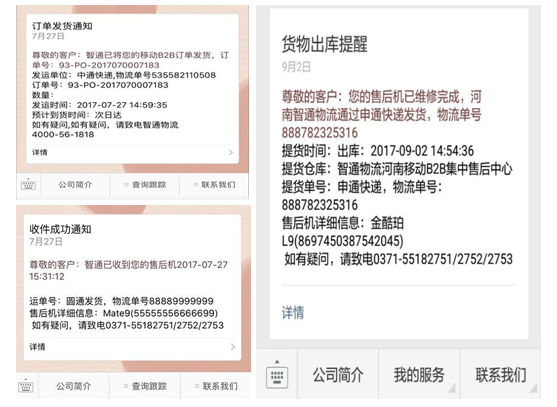Open 联系我们 menu under 收件成功通知
The height and width of the screenshot is (407, 557).
[216, 386]
